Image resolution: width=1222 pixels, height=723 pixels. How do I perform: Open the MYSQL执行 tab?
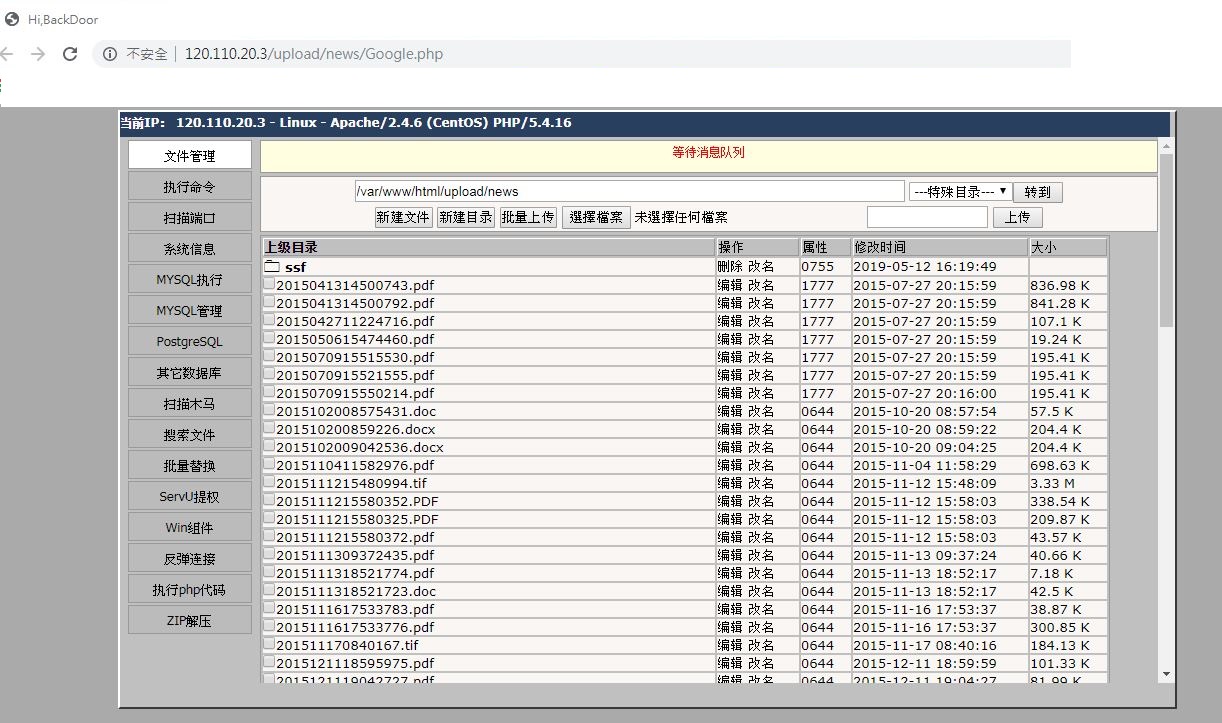(x=190, y=280)
